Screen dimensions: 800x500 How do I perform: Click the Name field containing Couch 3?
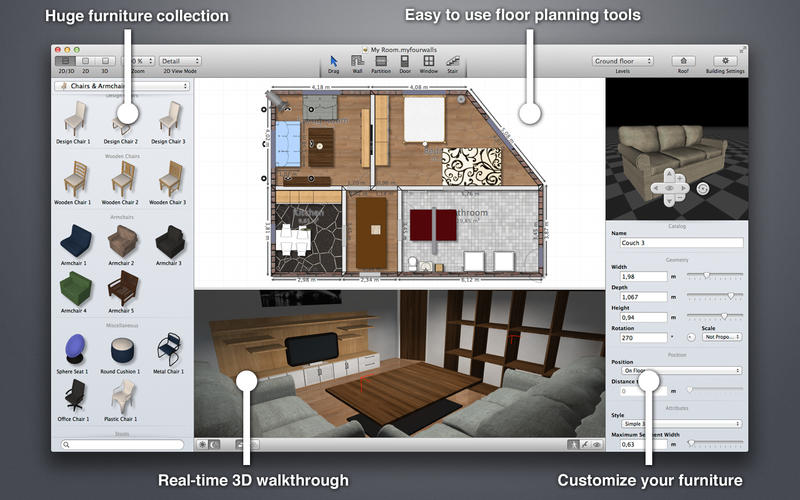675,242
